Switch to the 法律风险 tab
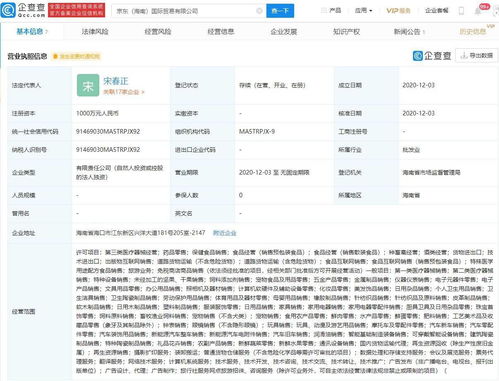This screenshot has height=381, width=499. click(95, 32)
